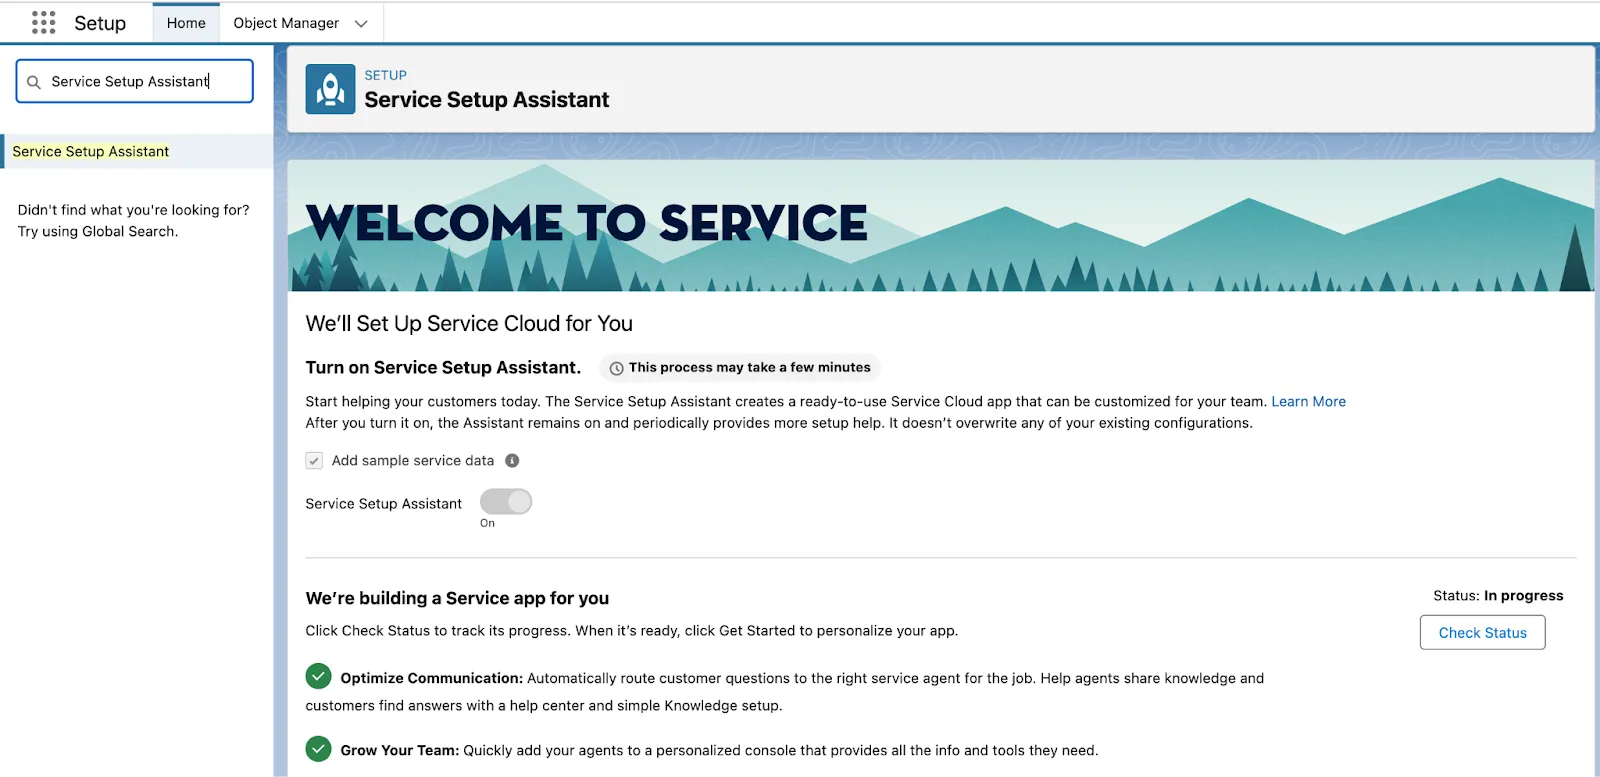Click the clock icon in process notice
Viewport: 1600px width, 777px height.
tap(617, 368)
